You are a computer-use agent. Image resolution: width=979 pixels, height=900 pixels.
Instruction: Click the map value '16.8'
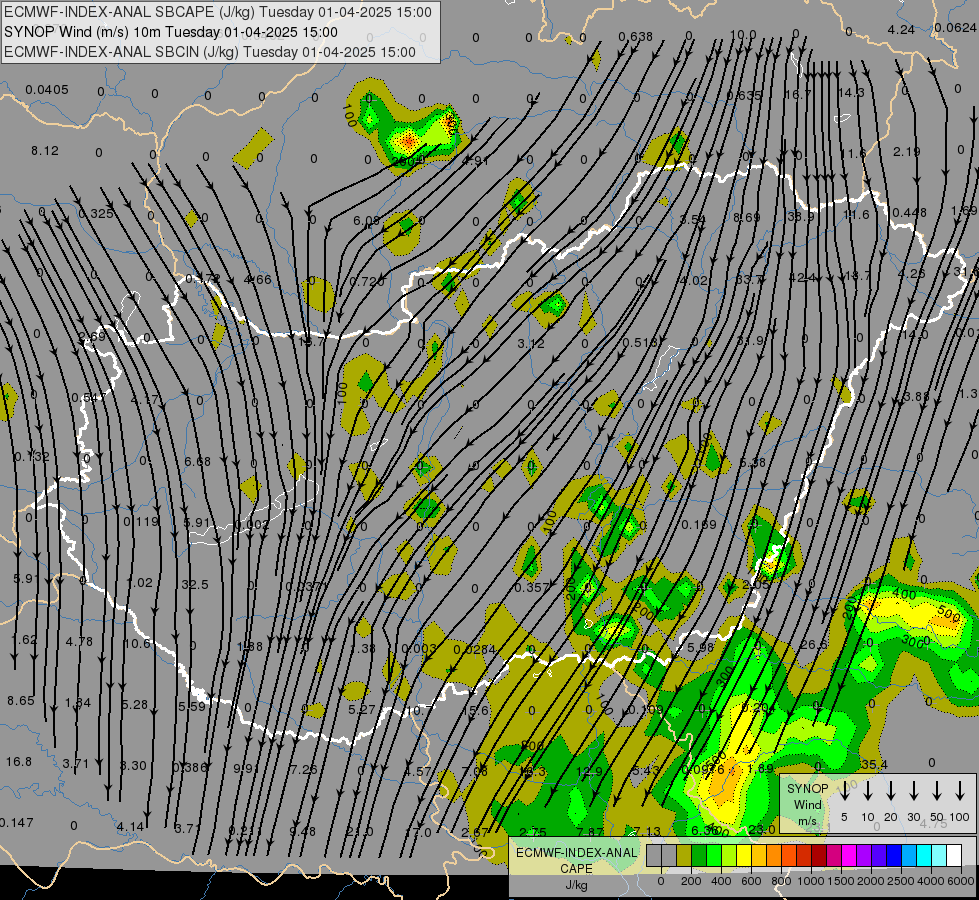point(19,761)
